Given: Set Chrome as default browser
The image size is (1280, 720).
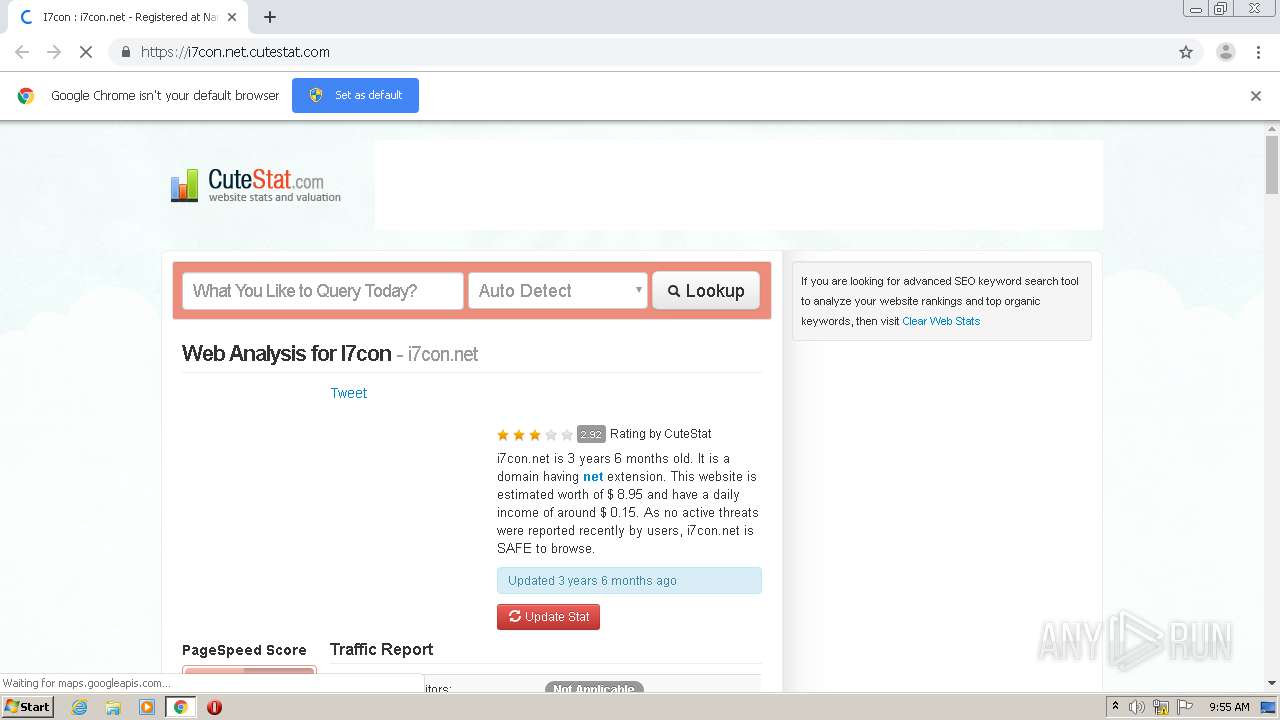Looking at the screenshot, I should click(x=355, y=95).
